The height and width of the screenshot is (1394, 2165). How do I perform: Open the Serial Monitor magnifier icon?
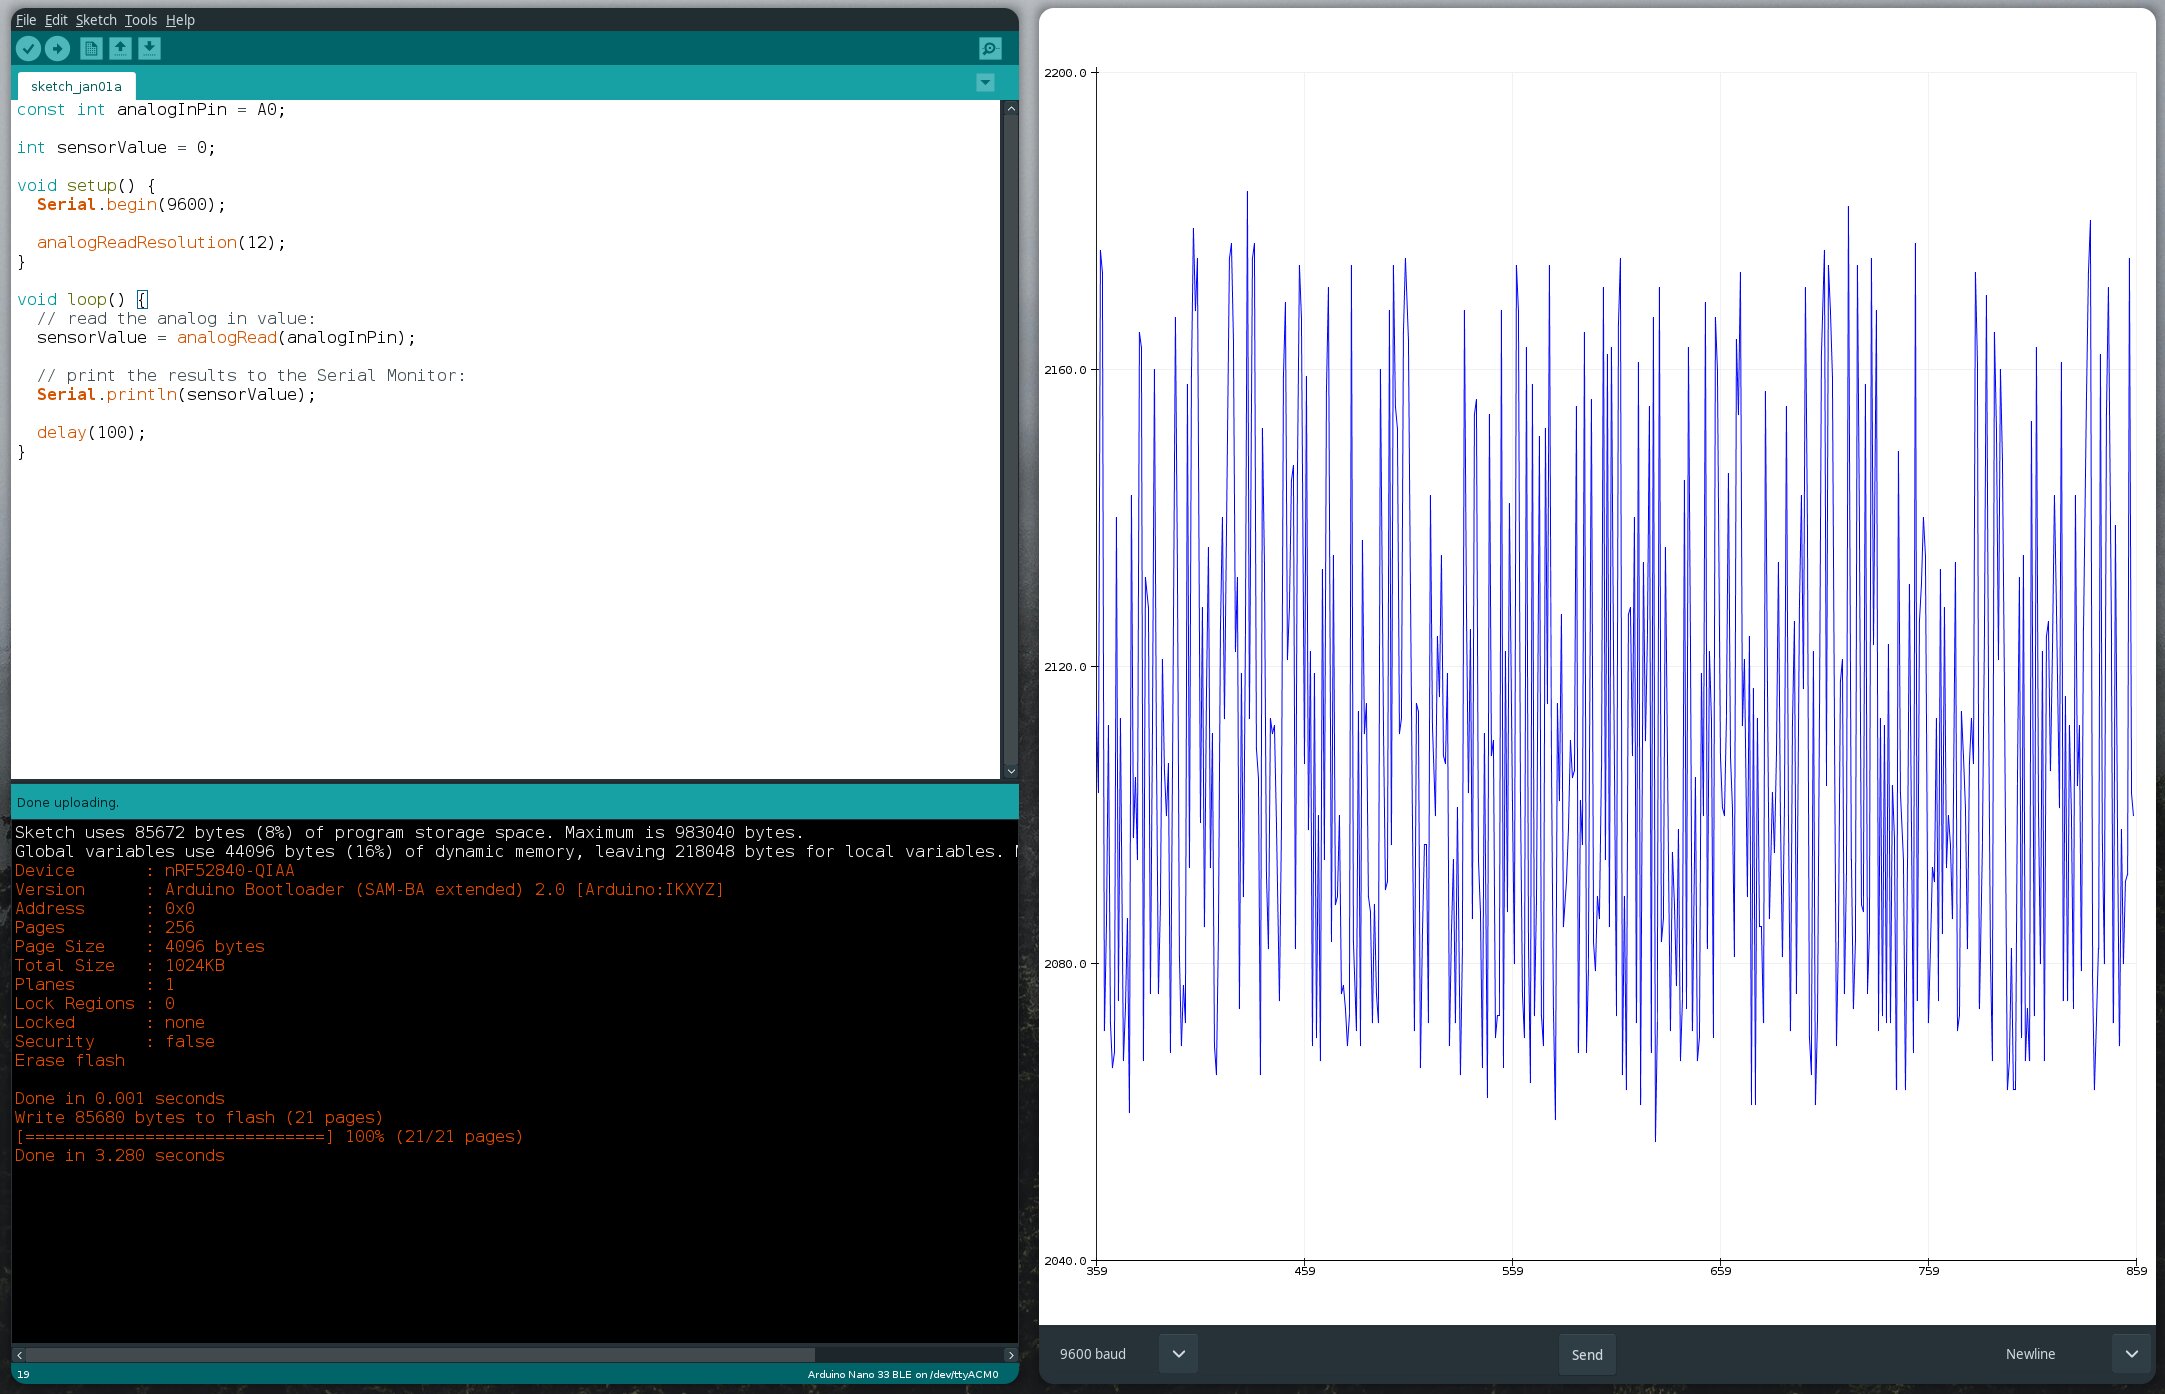click(989, 48)
